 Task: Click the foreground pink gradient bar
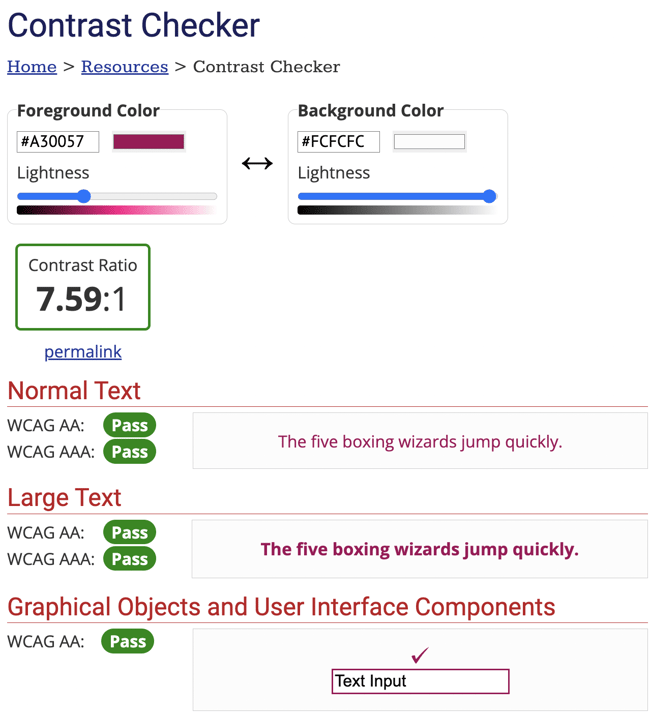[x=116, y=210]
